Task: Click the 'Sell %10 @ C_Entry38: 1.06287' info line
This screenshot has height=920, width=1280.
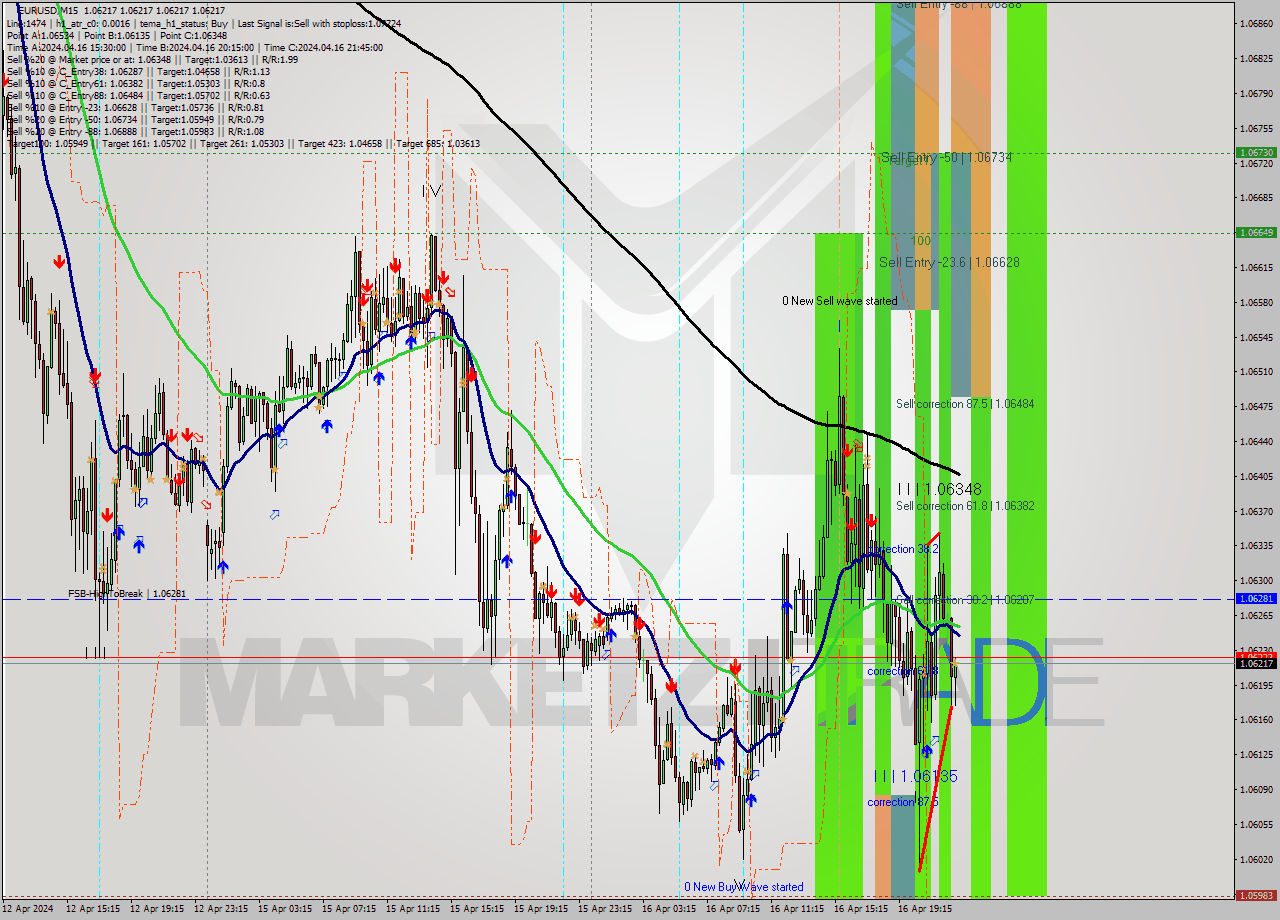Action: [x=138, y=71]
